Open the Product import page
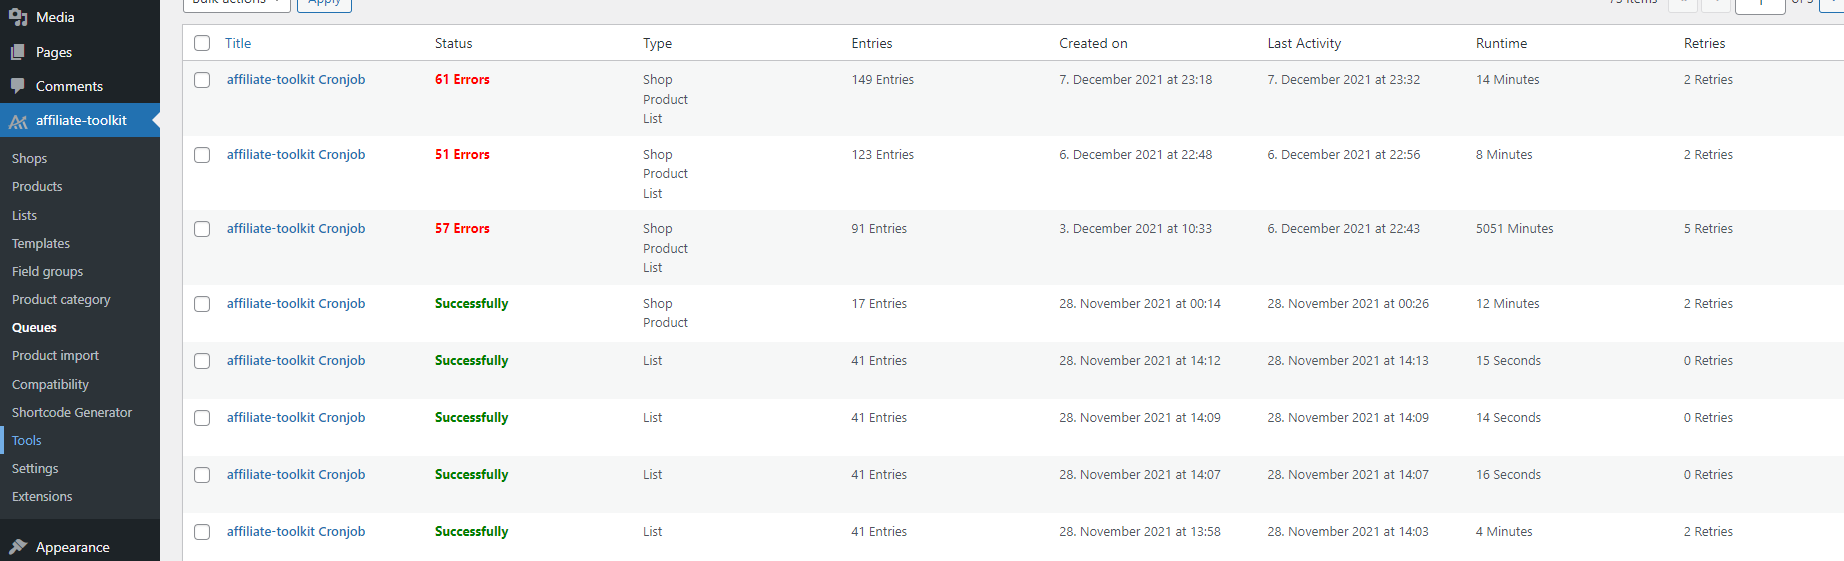The height and width of the screenshot is (561, 1844). click(x=55, y=355)
